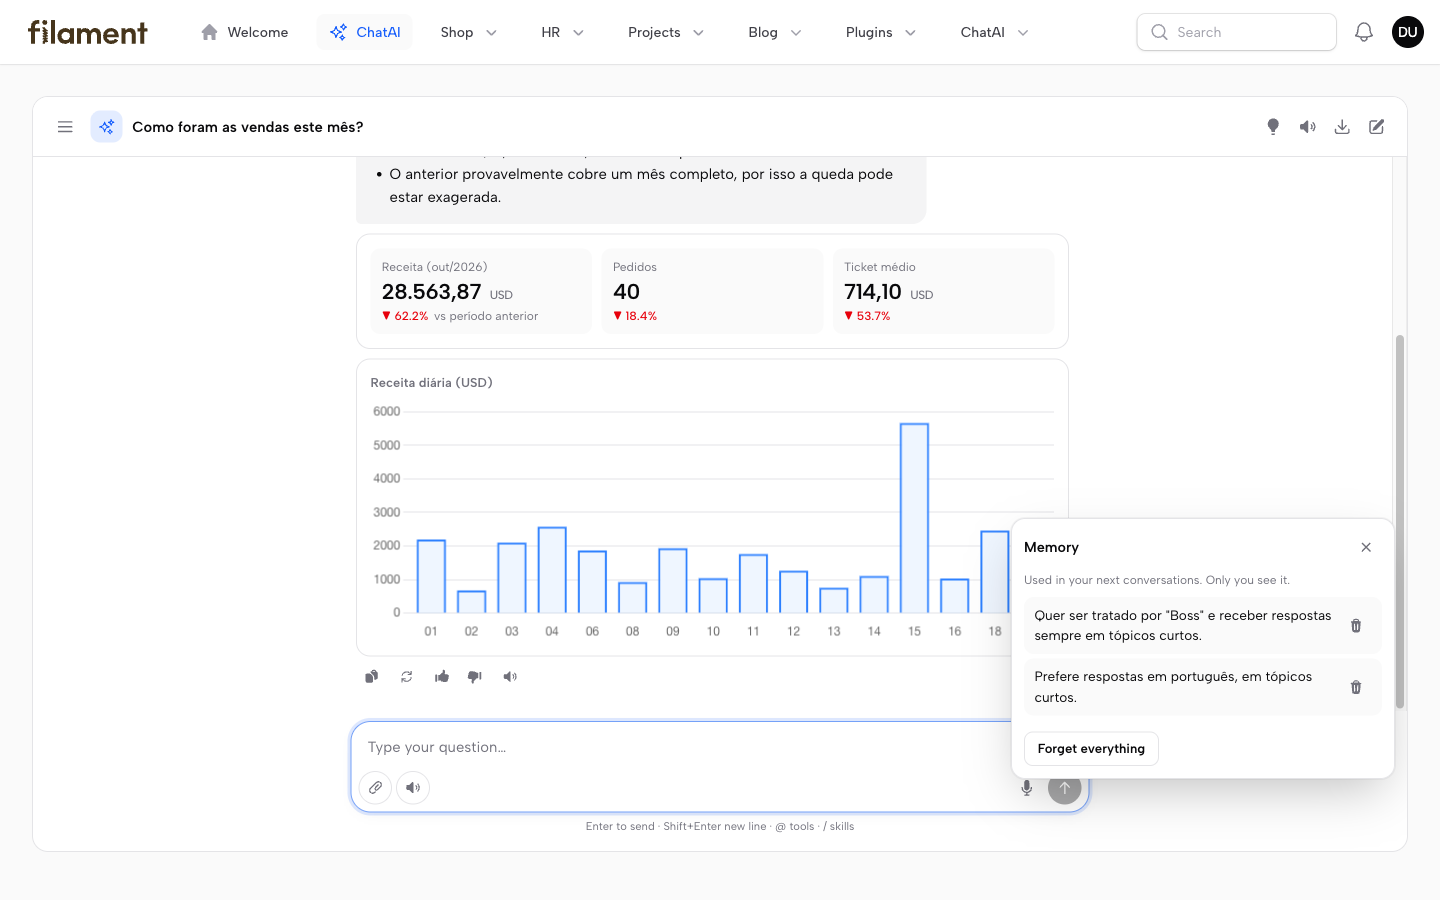
Task: Expand the Shop dropdown menu
Action: coord(468,32)
